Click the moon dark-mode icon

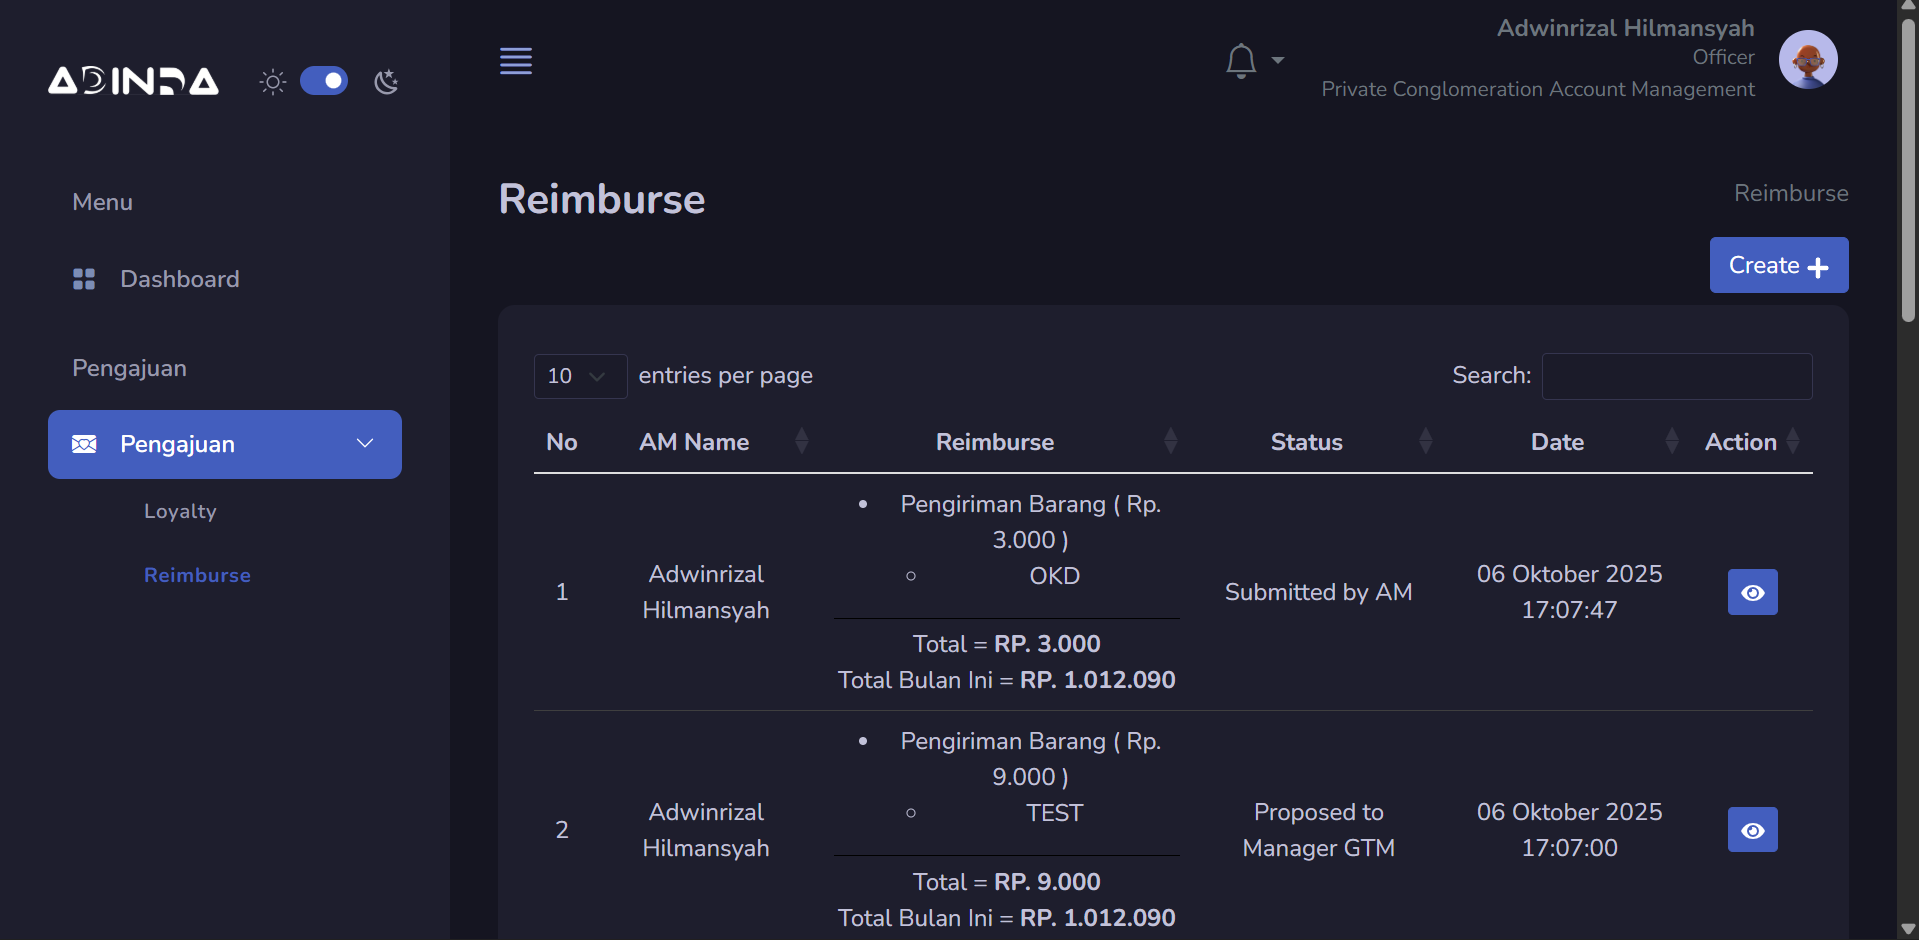[x=386, y=81]
